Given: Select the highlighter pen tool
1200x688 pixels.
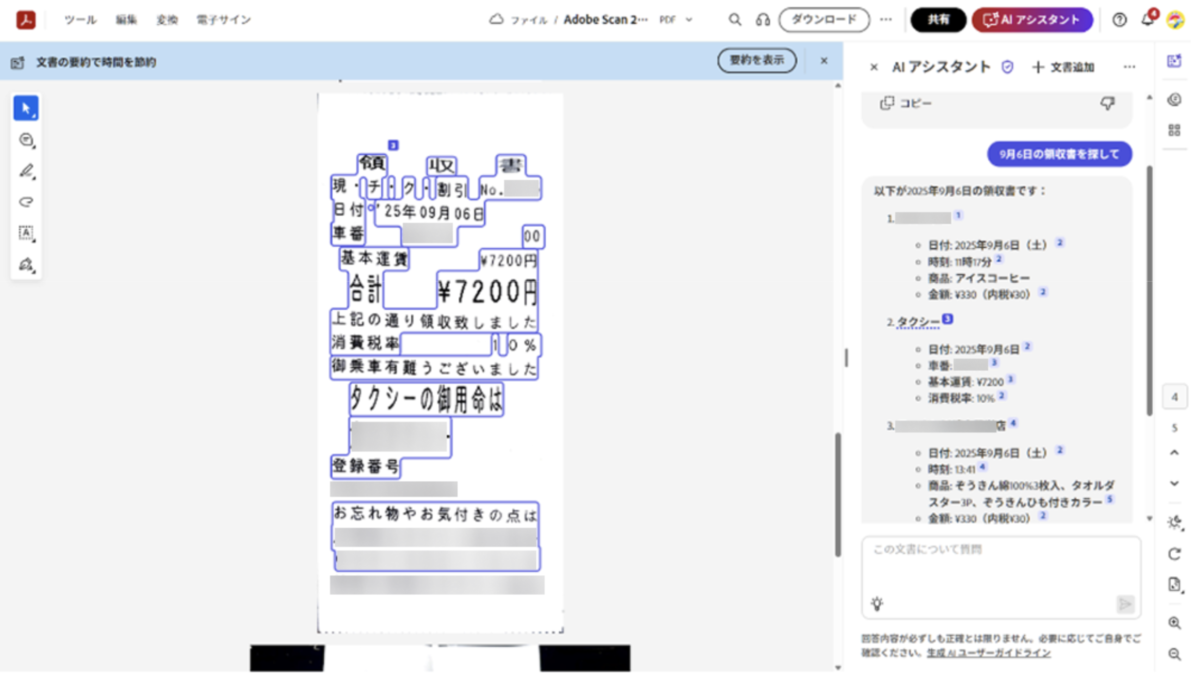Looking at the screenshot, I should tap(26, 171).
